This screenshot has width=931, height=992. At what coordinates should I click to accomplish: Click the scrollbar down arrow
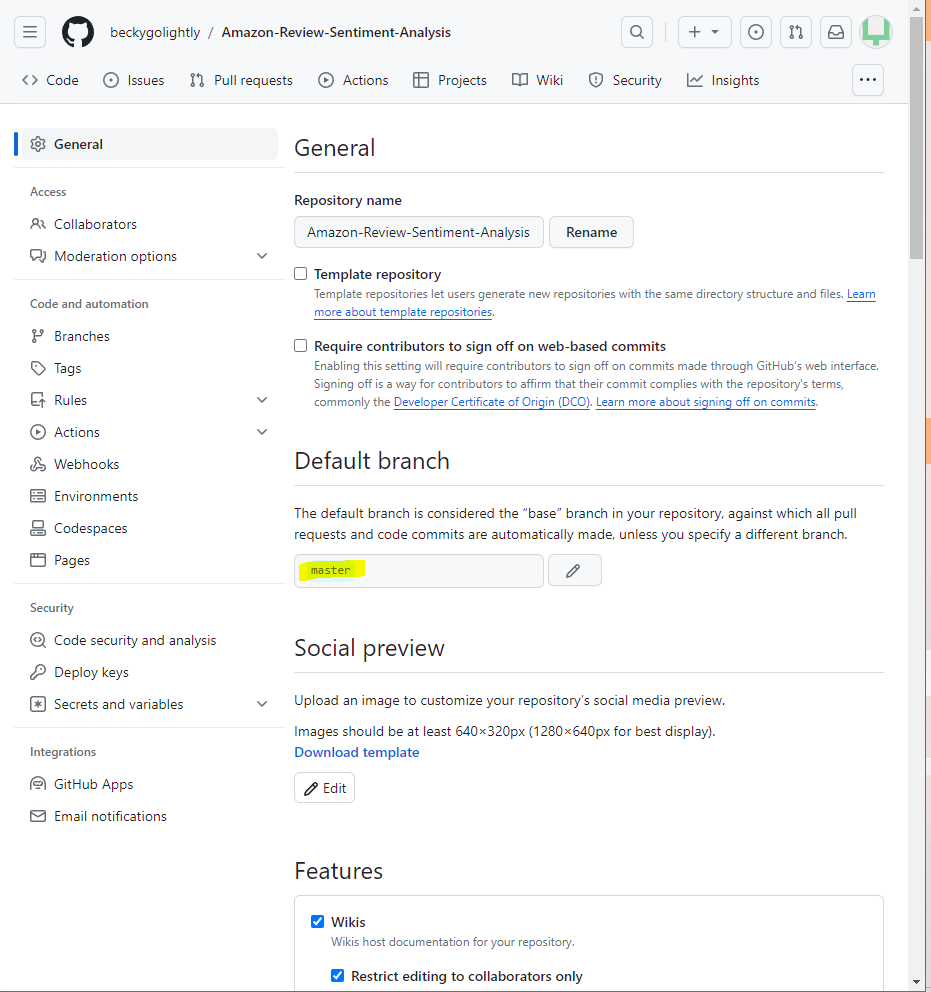916,982
